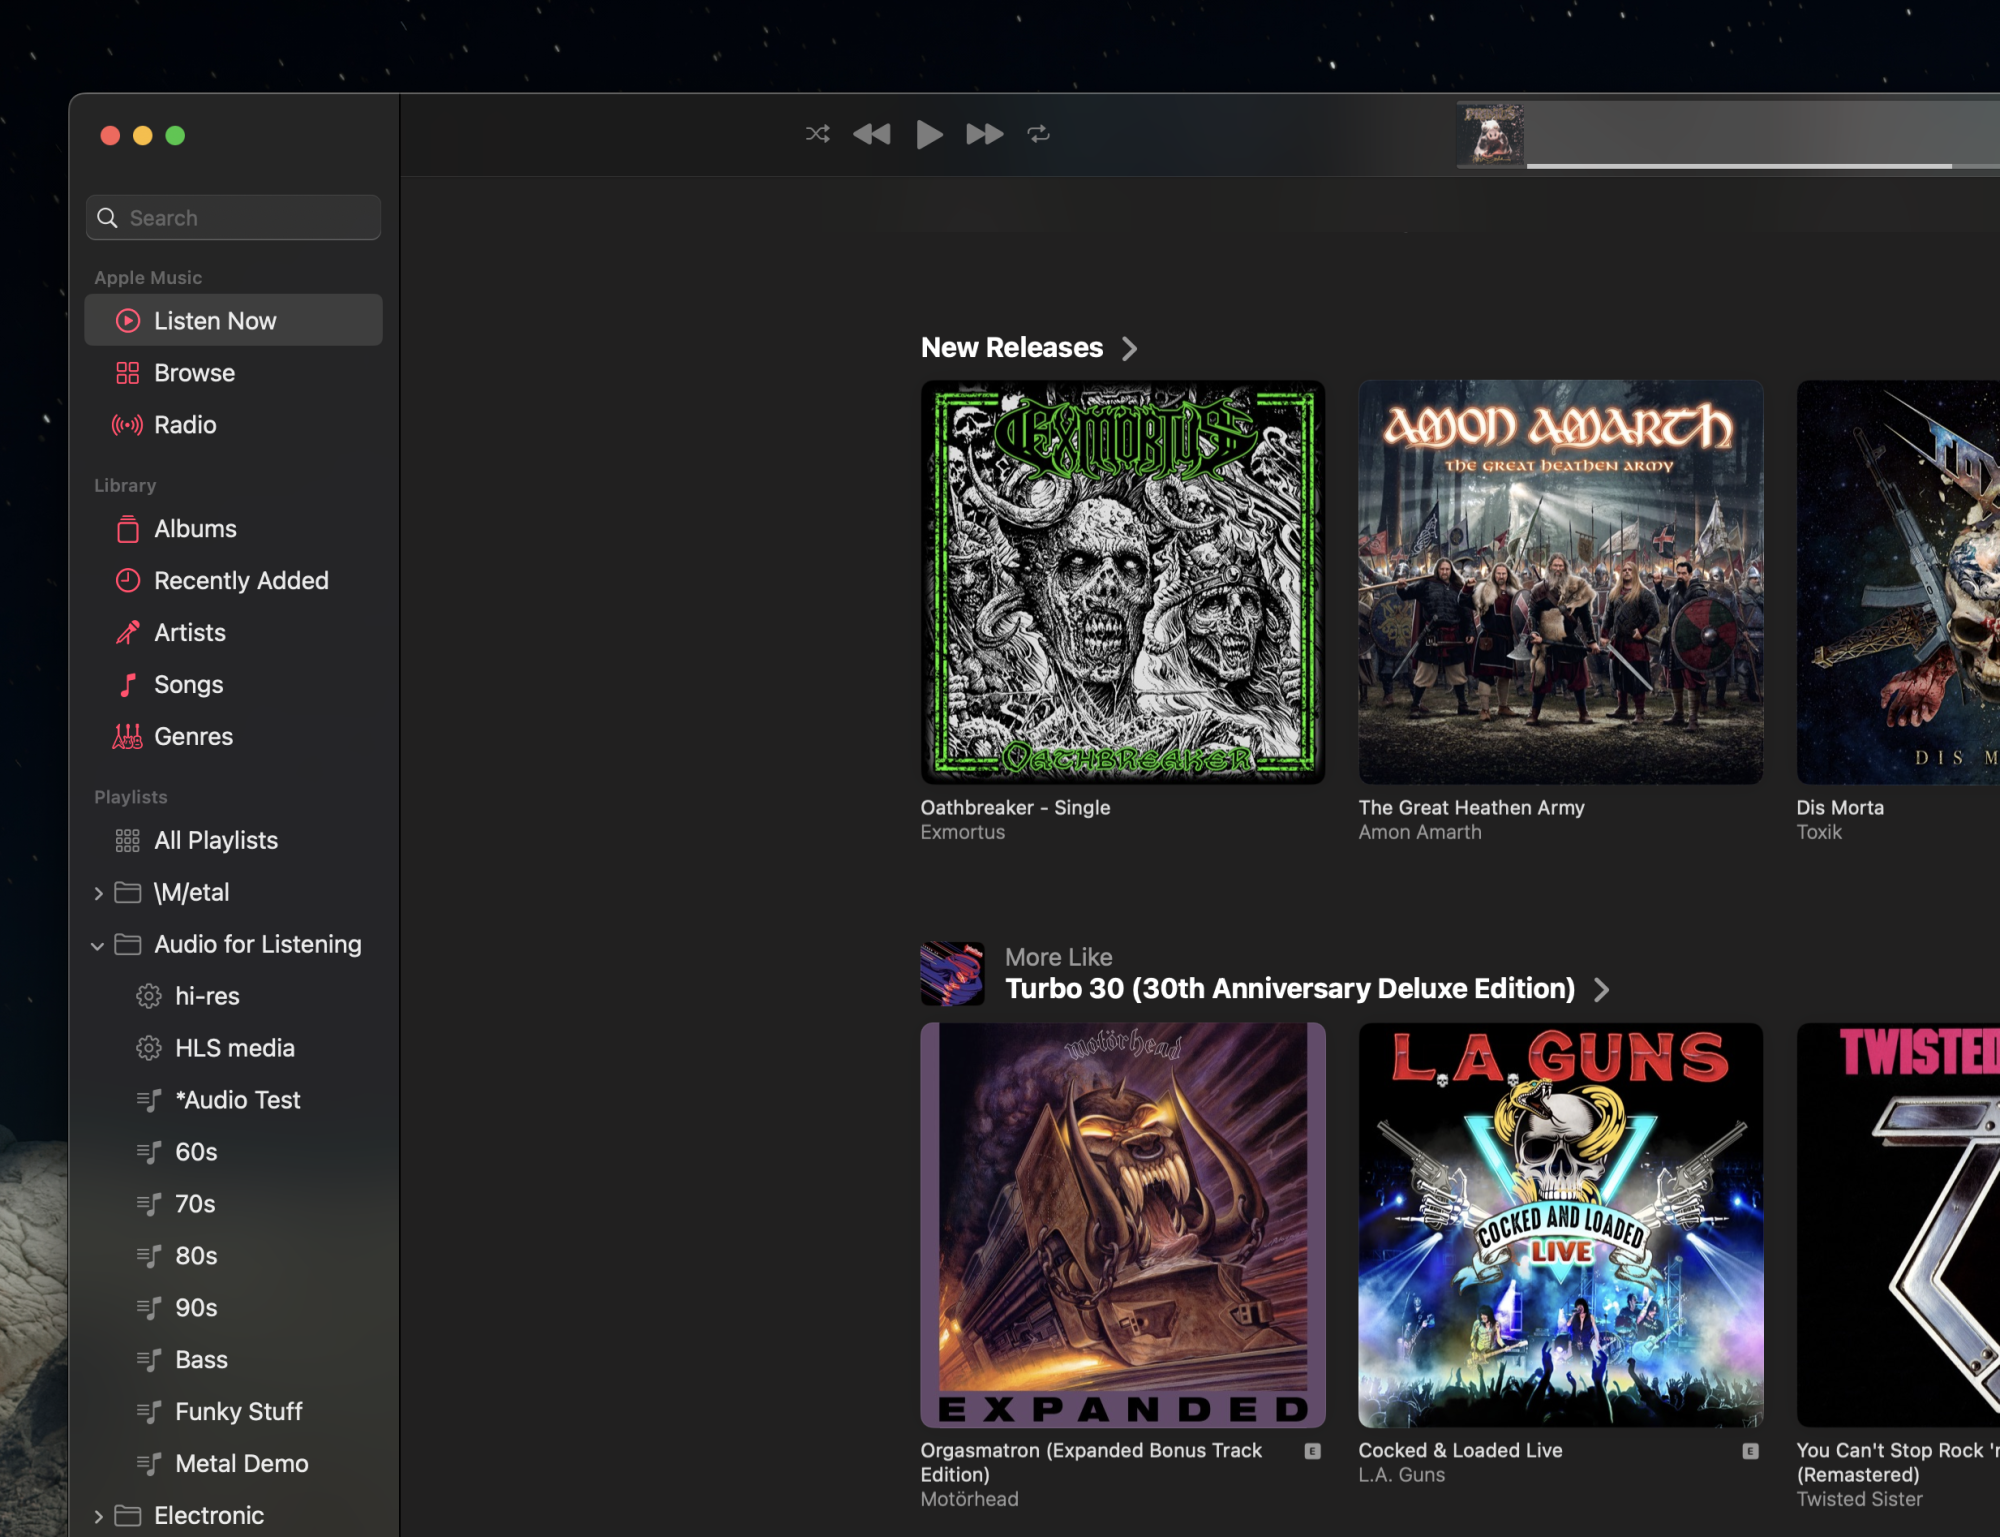The height and width of the screenshot is (1537, 2000).
Task: Open hi-res smart playlist
Action: (x=234, y=996)
